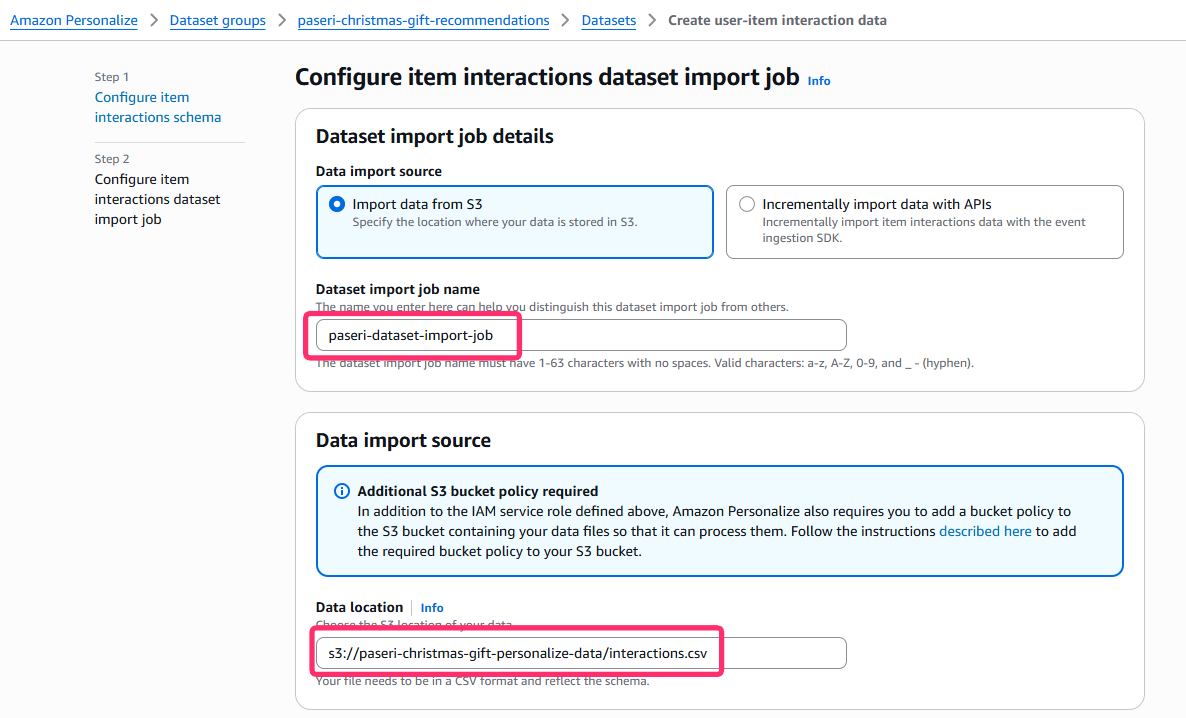Navigate to Dataset groups breadcrumb
Image resolution: width=1186 pixels, height=718 pixels.
click(x=218, y=20)
